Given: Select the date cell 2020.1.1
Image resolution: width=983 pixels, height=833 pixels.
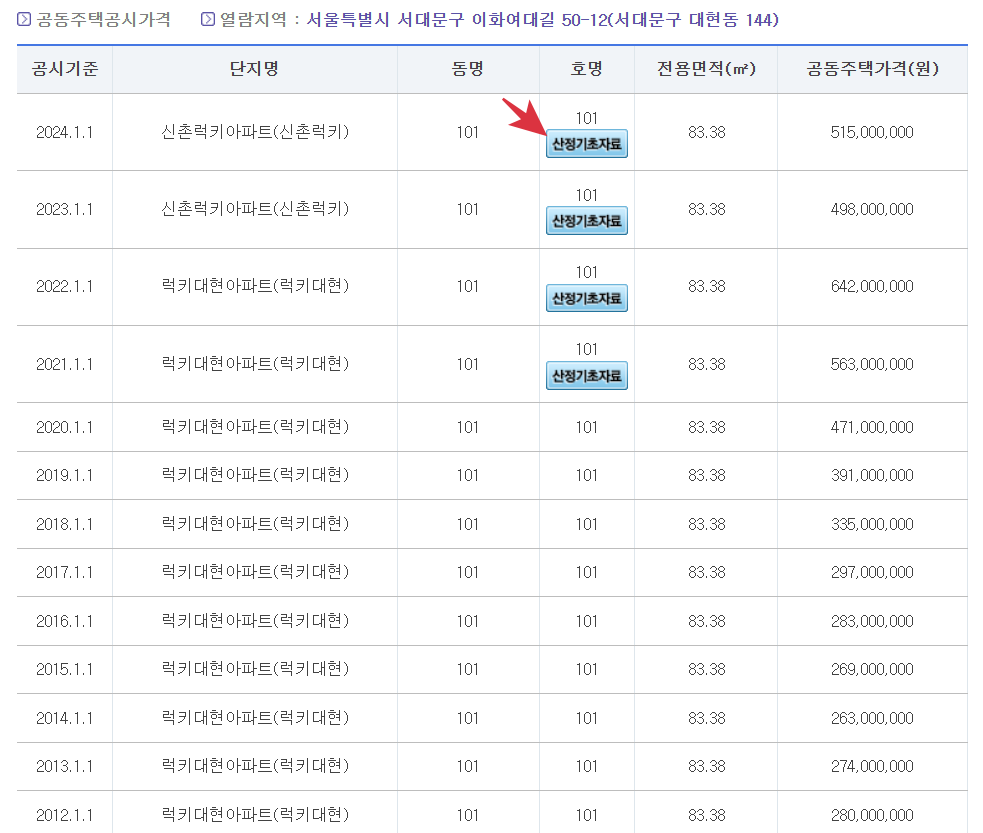Looking at the screenshot, I should (65, 427).
